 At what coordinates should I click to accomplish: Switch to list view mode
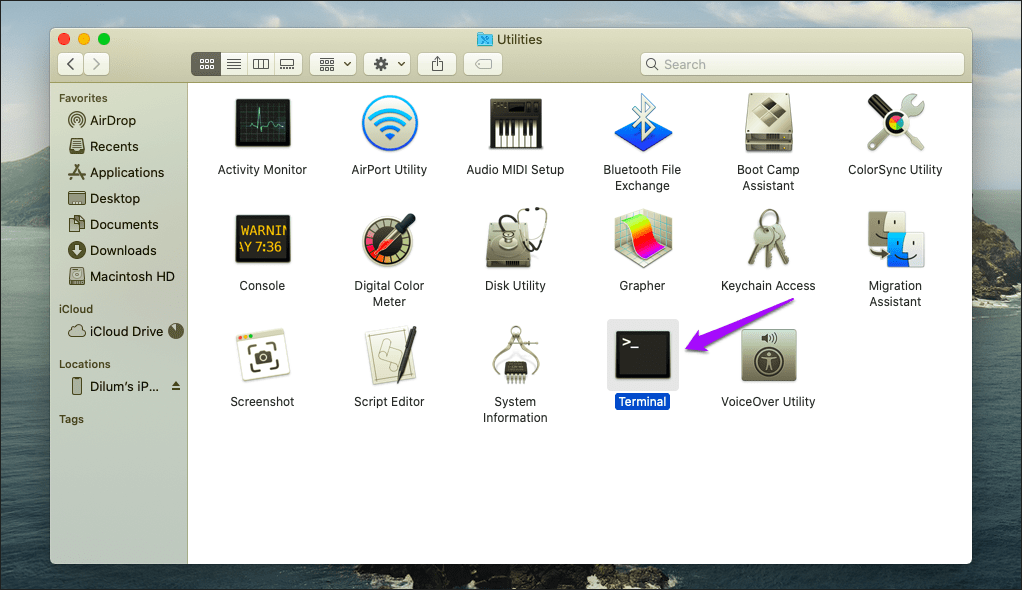pos(233,64)
